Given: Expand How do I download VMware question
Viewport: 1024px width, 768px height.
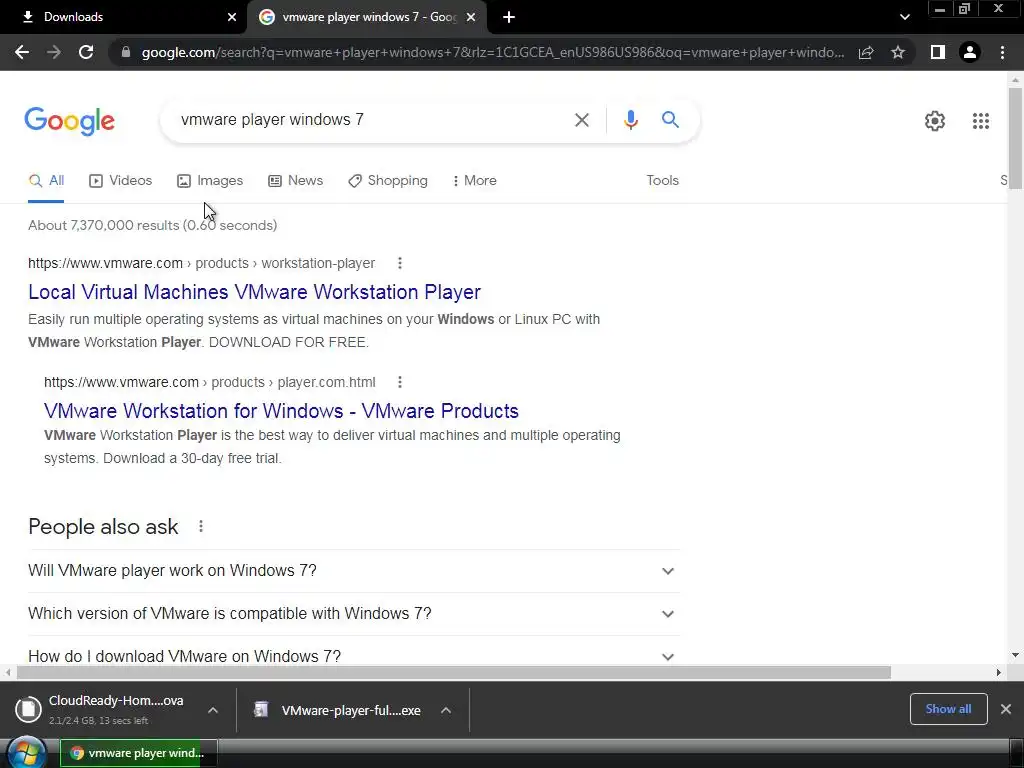Looking at the screenshot, I should (353, 656).
